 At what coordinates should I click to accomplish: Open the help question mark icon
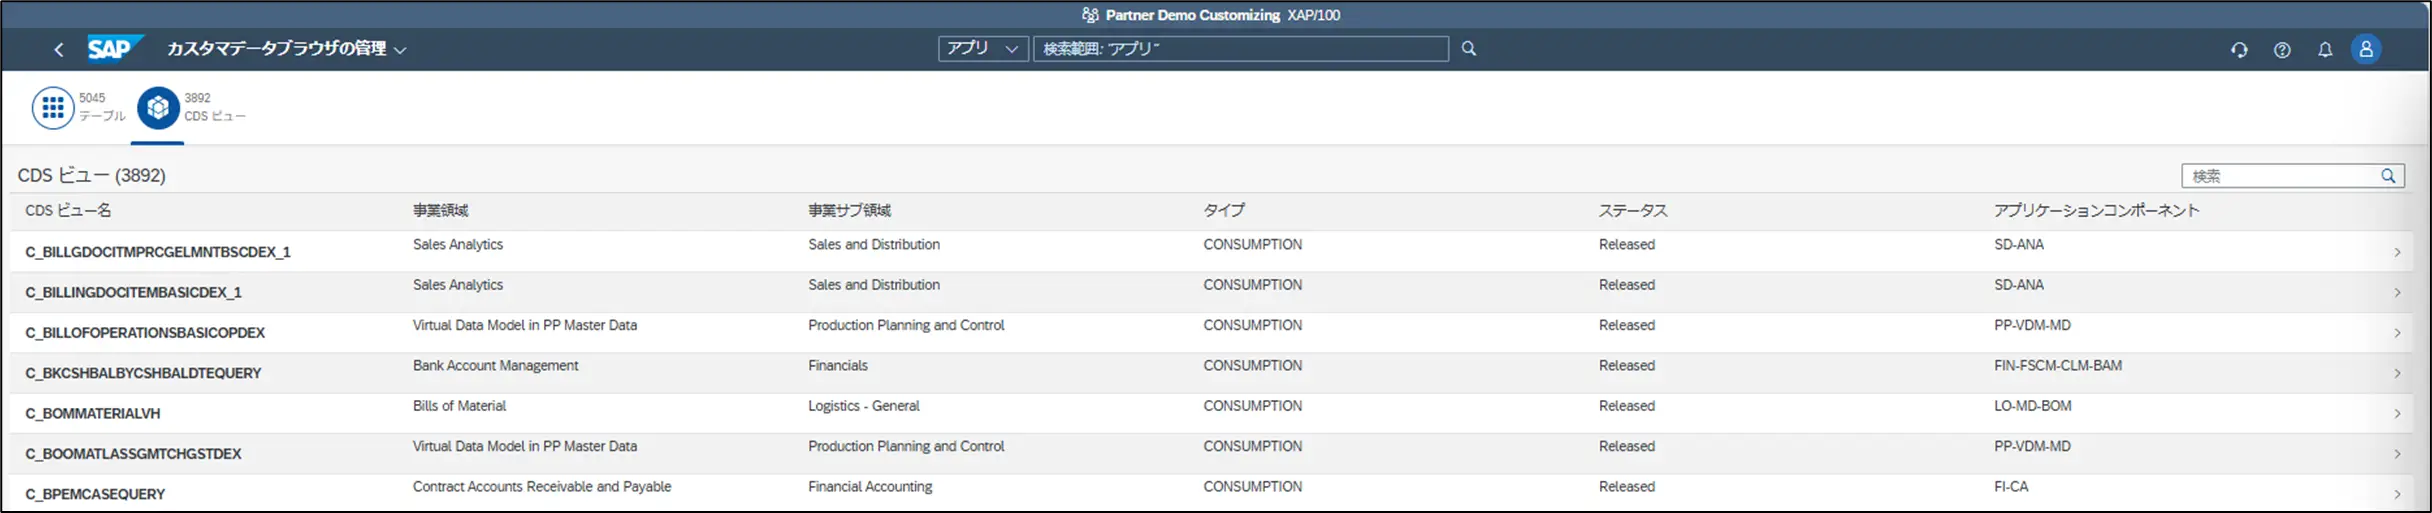(2282, 50)
